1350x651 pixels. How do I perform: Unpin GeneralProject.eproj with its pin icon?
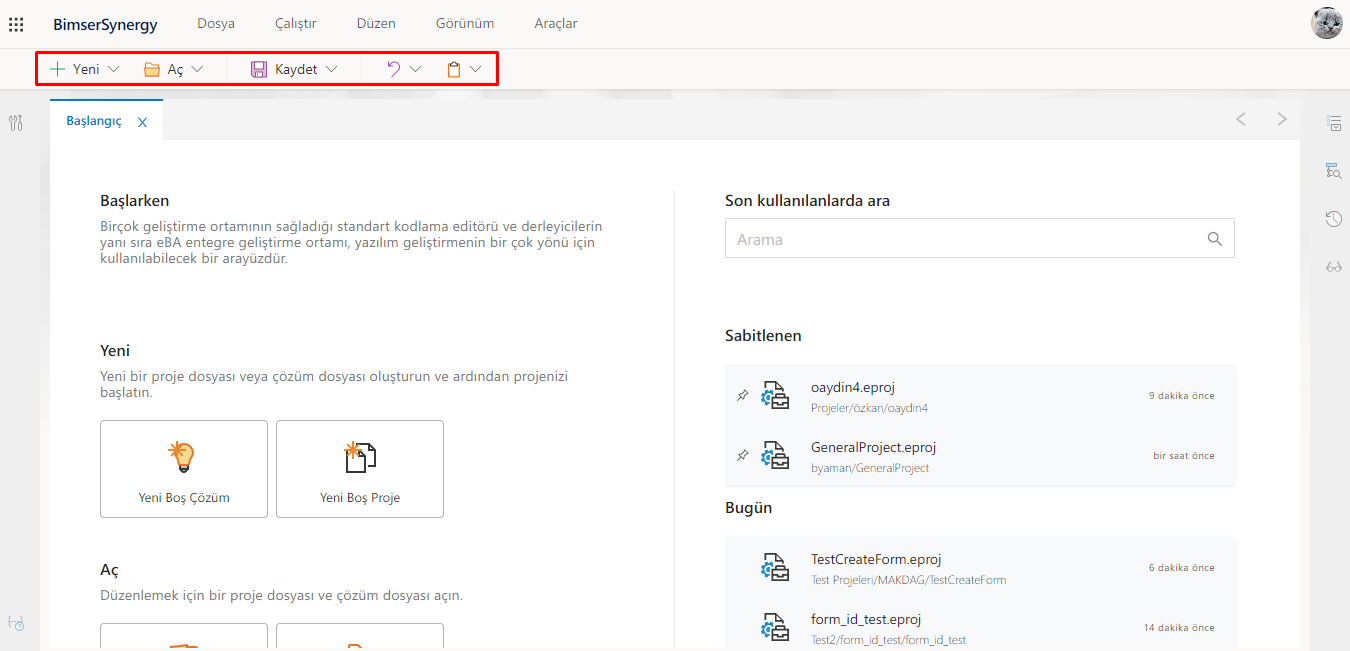(742, 456)
